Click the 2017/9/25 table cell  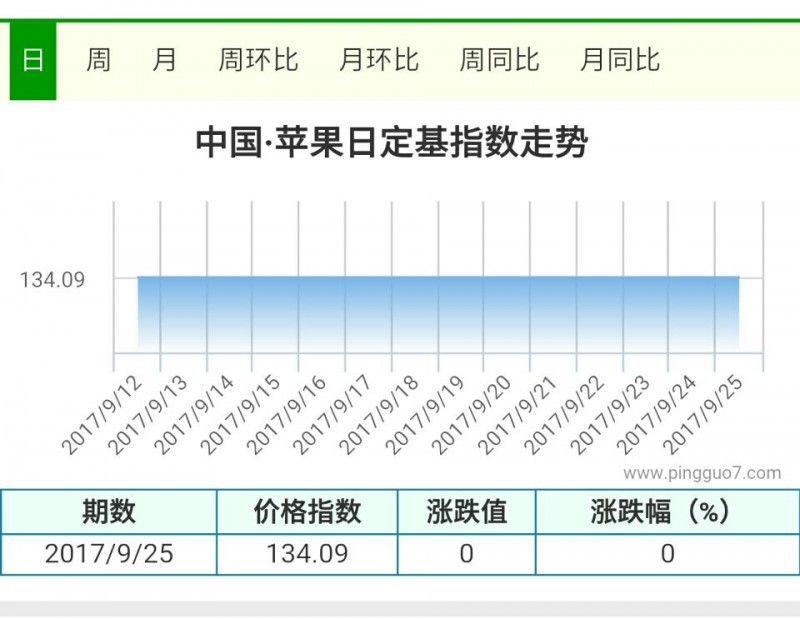[109, 554]
